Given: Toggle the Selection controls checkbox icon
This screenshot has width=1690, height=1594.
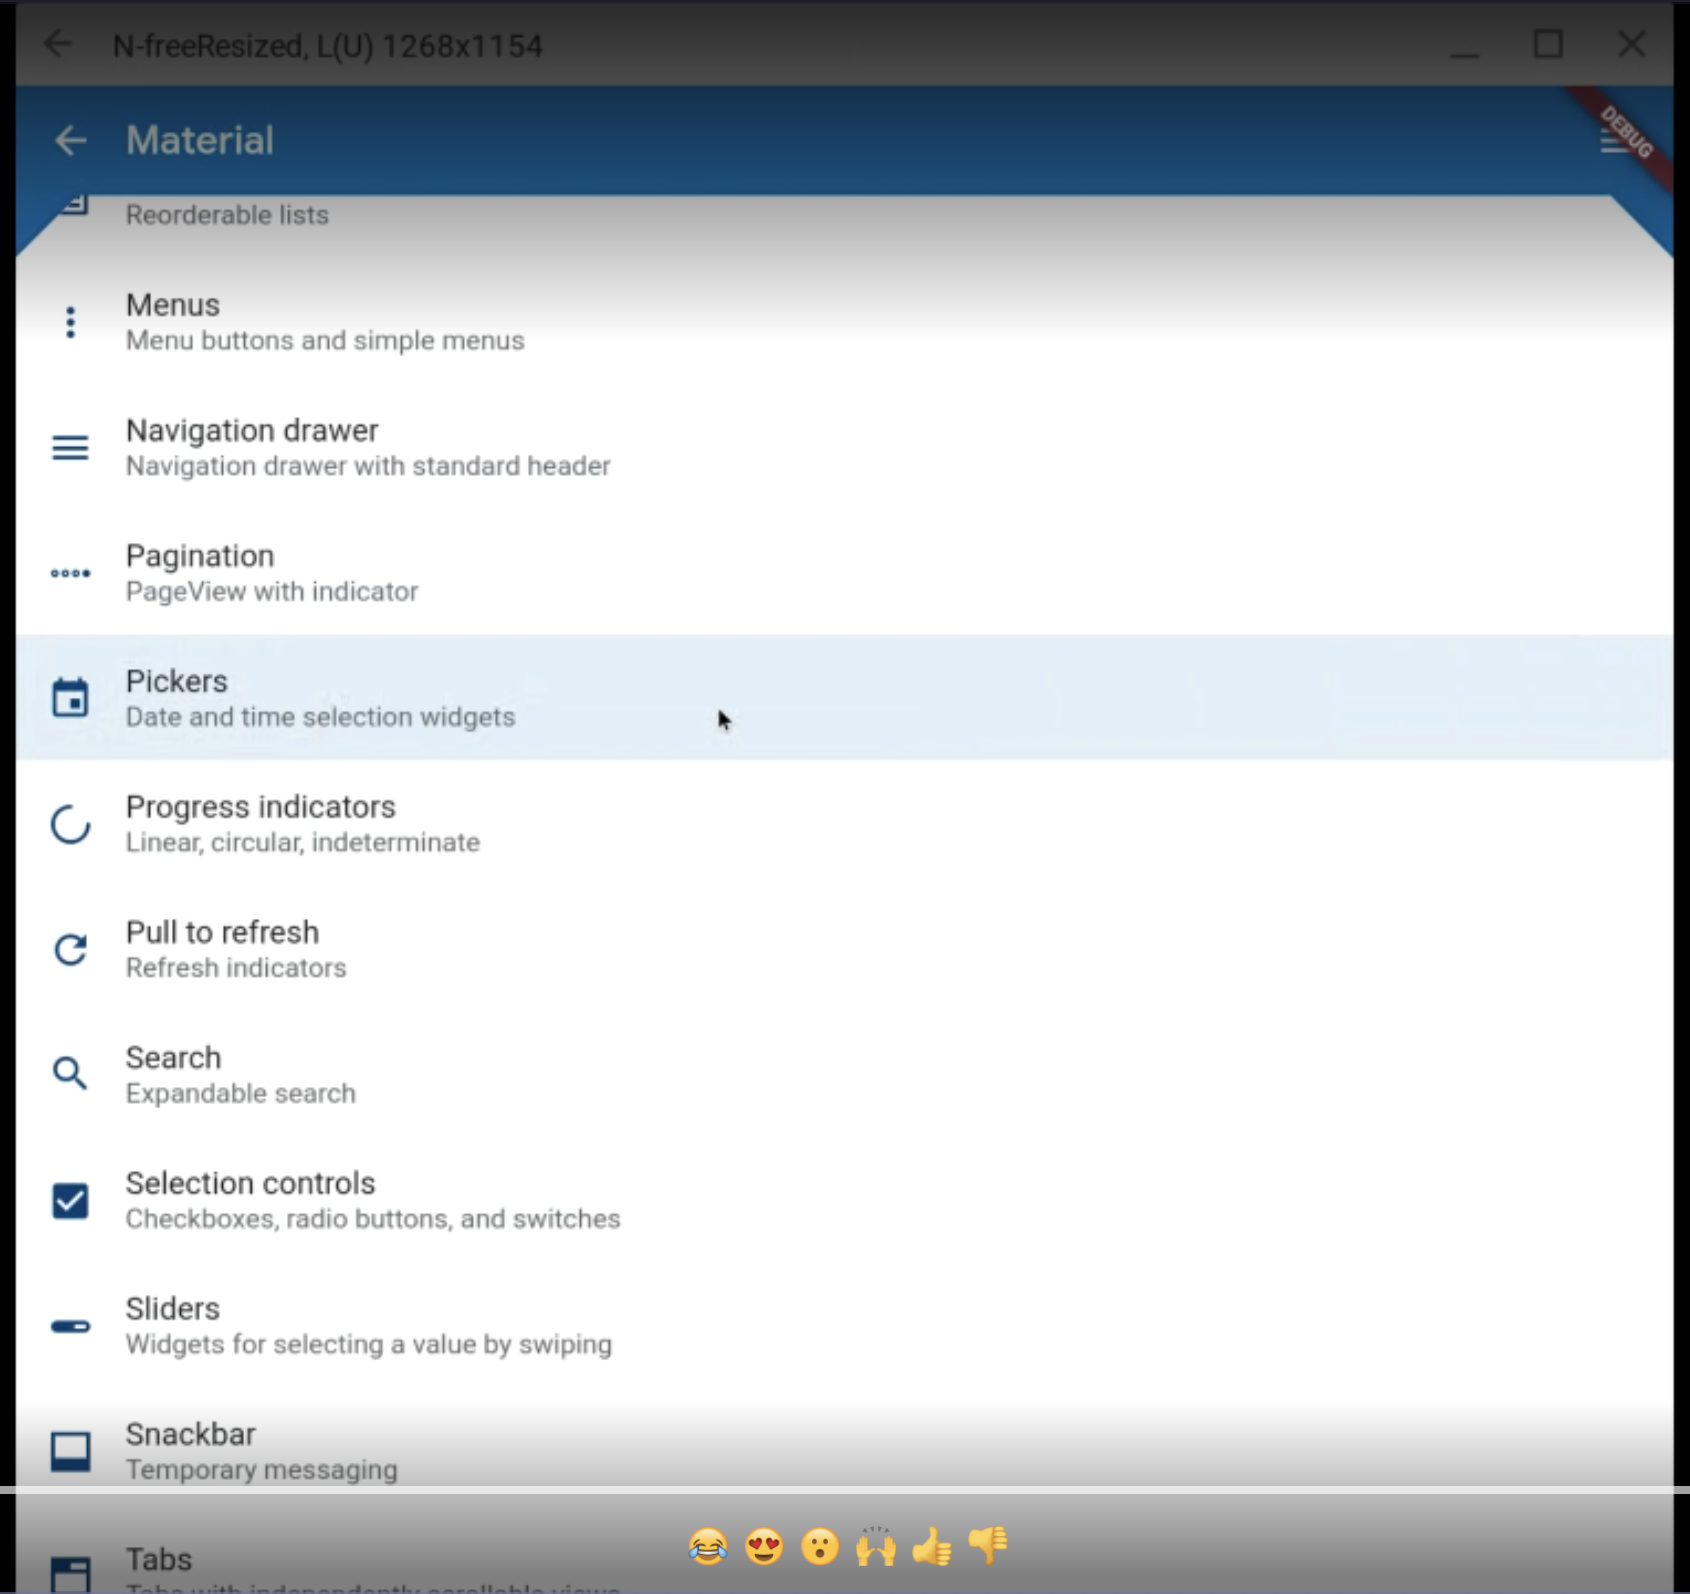Looking at the screenshot, I should click(69, 1200).
